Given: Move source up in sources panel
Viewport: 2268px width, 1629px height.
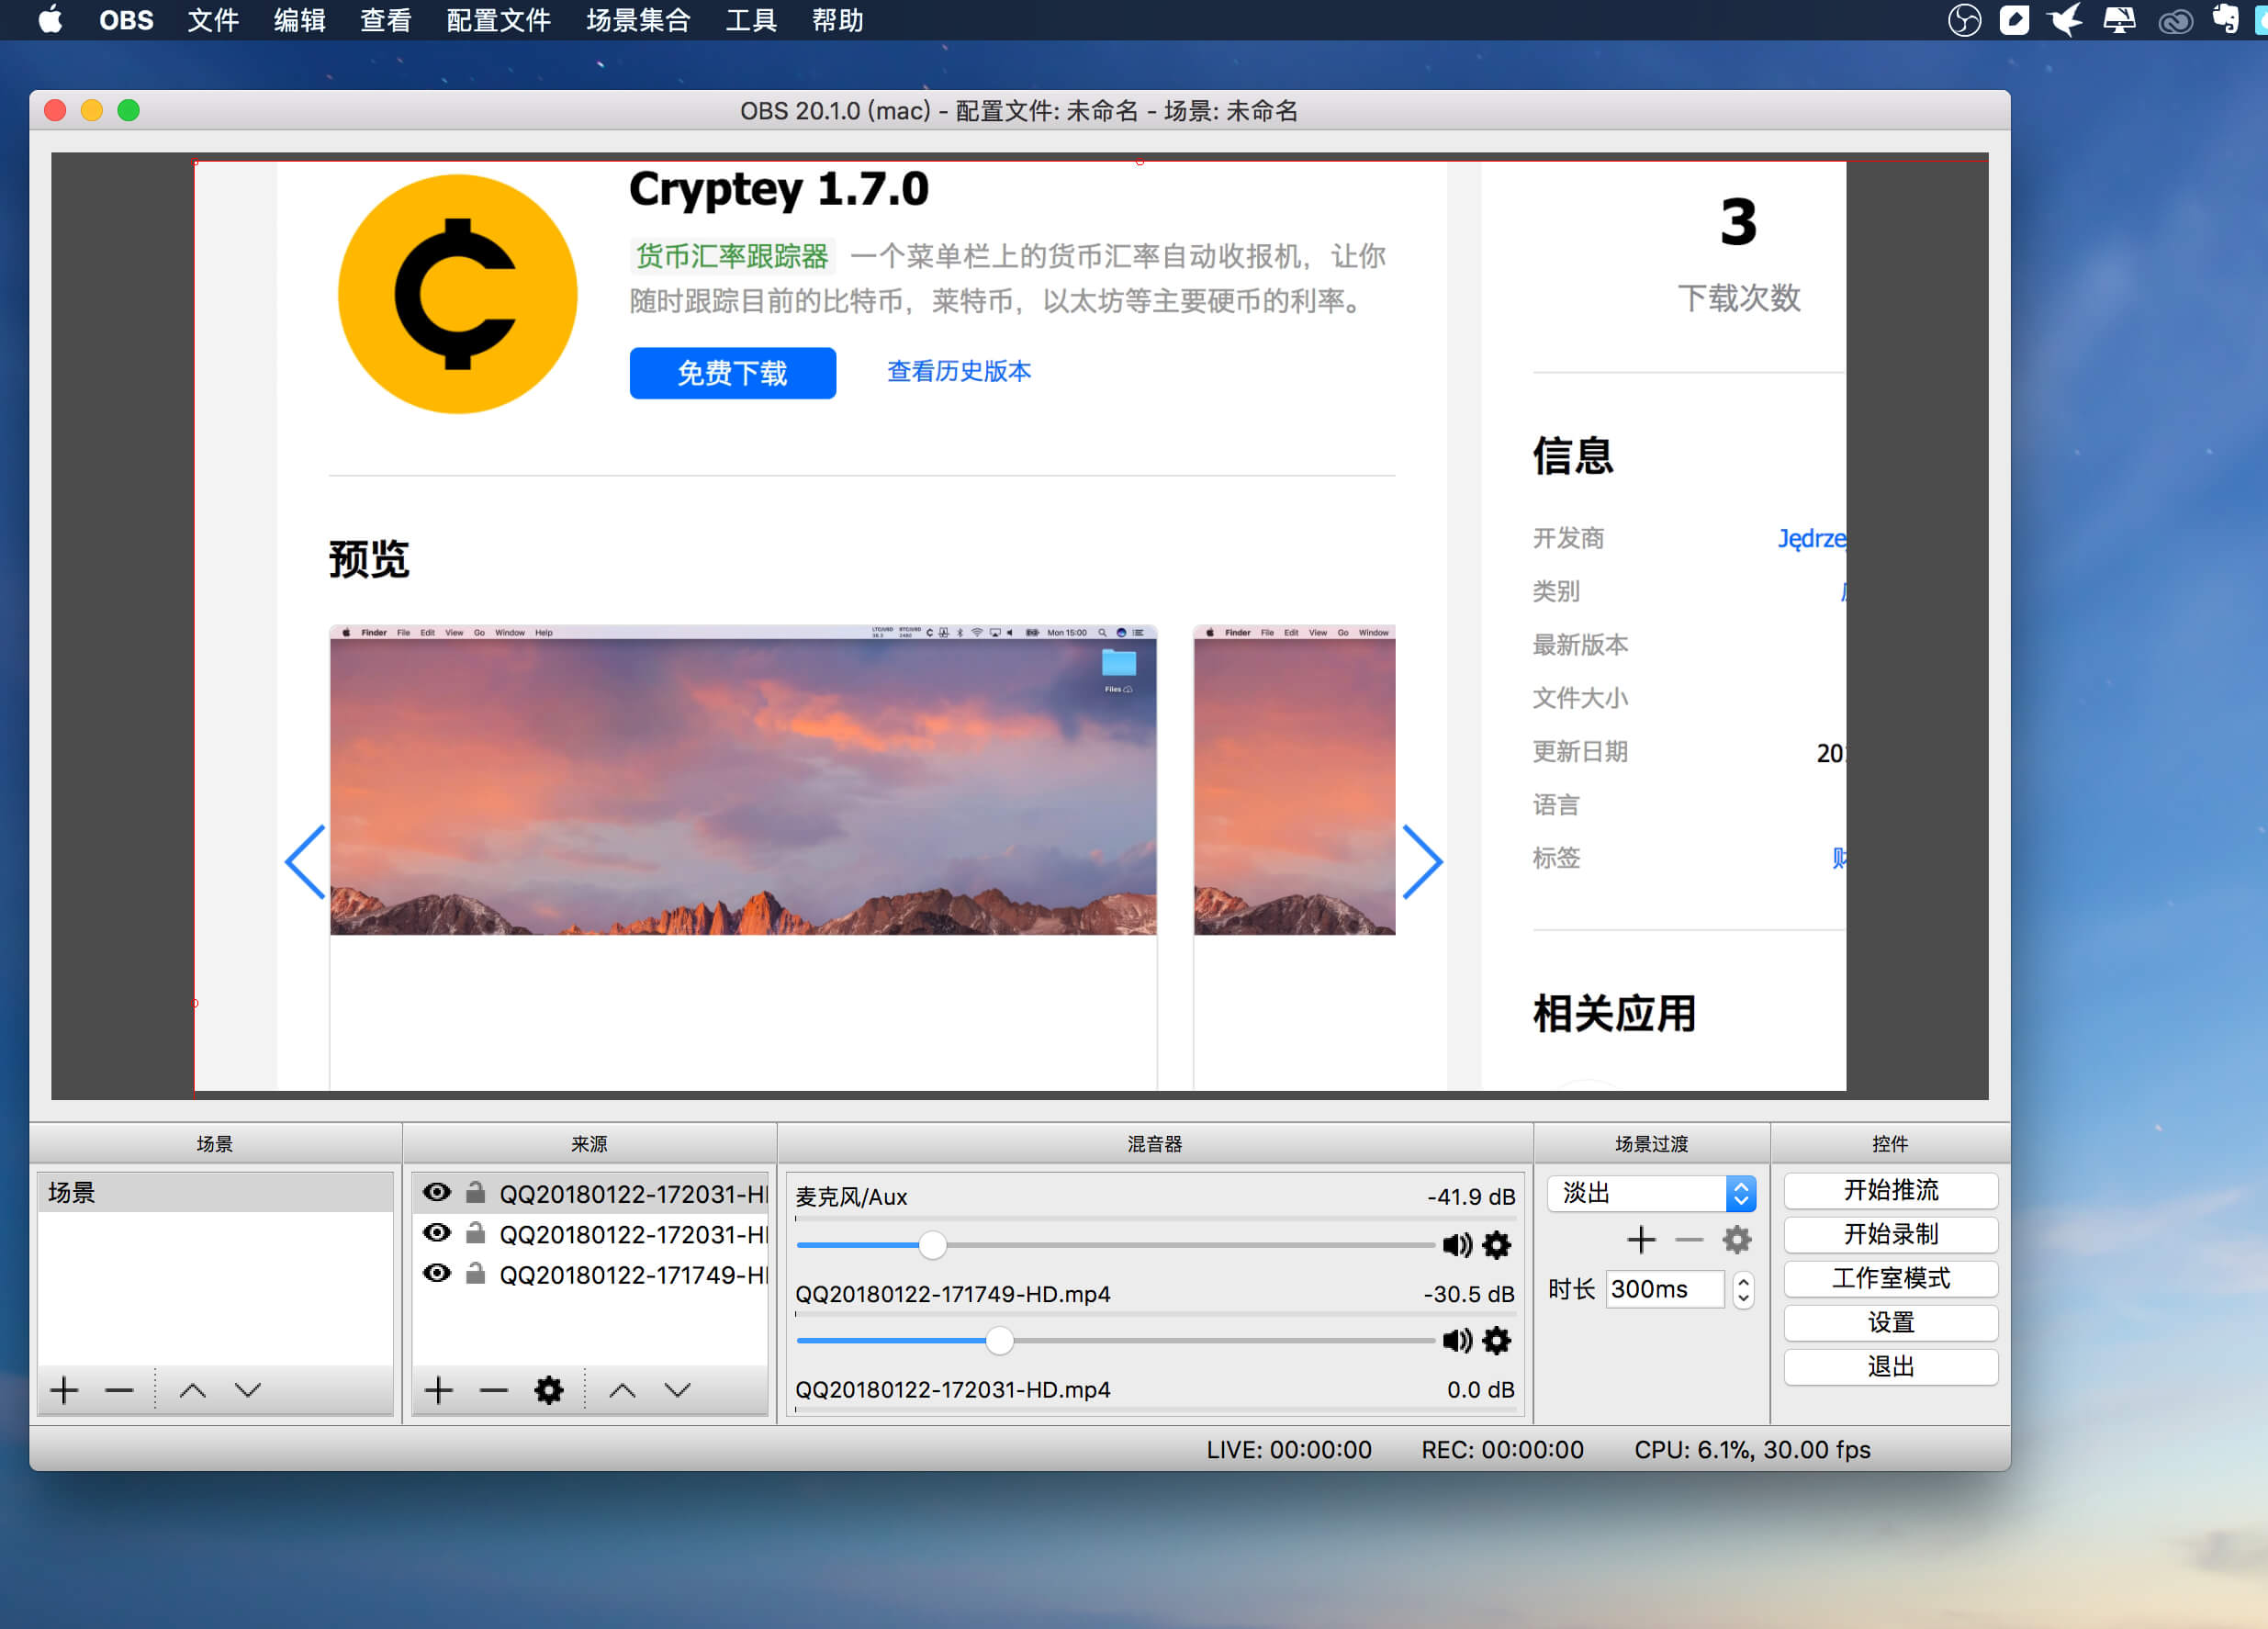Looking at the screenshot, I should [x=622, y=1390].
